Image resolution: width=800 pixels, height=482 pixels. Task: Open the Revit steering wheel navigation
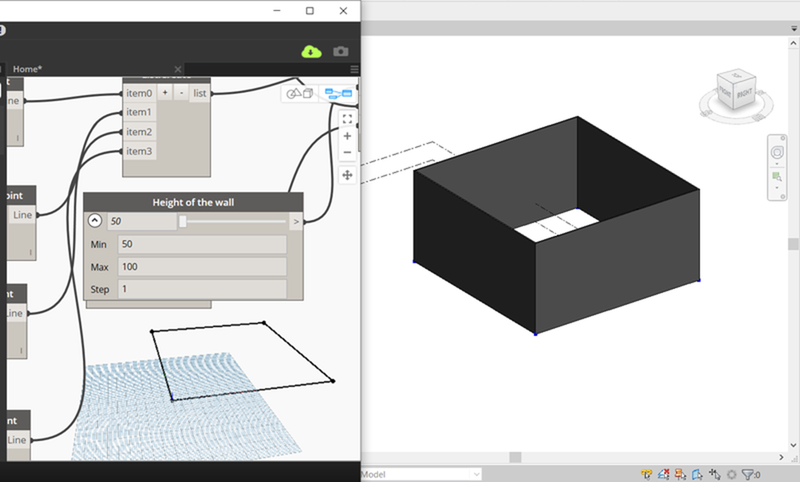coord(777,152)
